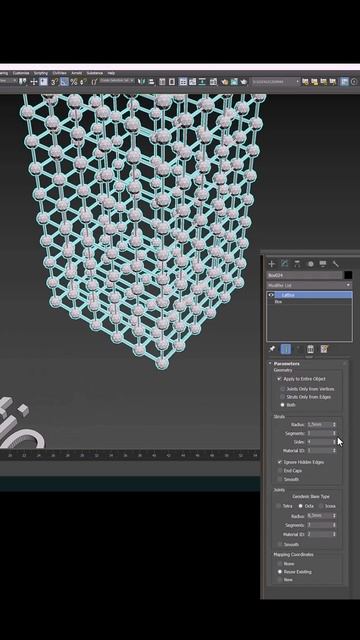Viewport: 360px width, 640px height.
Task: Click Joints Material ID spinner arrows
Action: tap(334, 534)
